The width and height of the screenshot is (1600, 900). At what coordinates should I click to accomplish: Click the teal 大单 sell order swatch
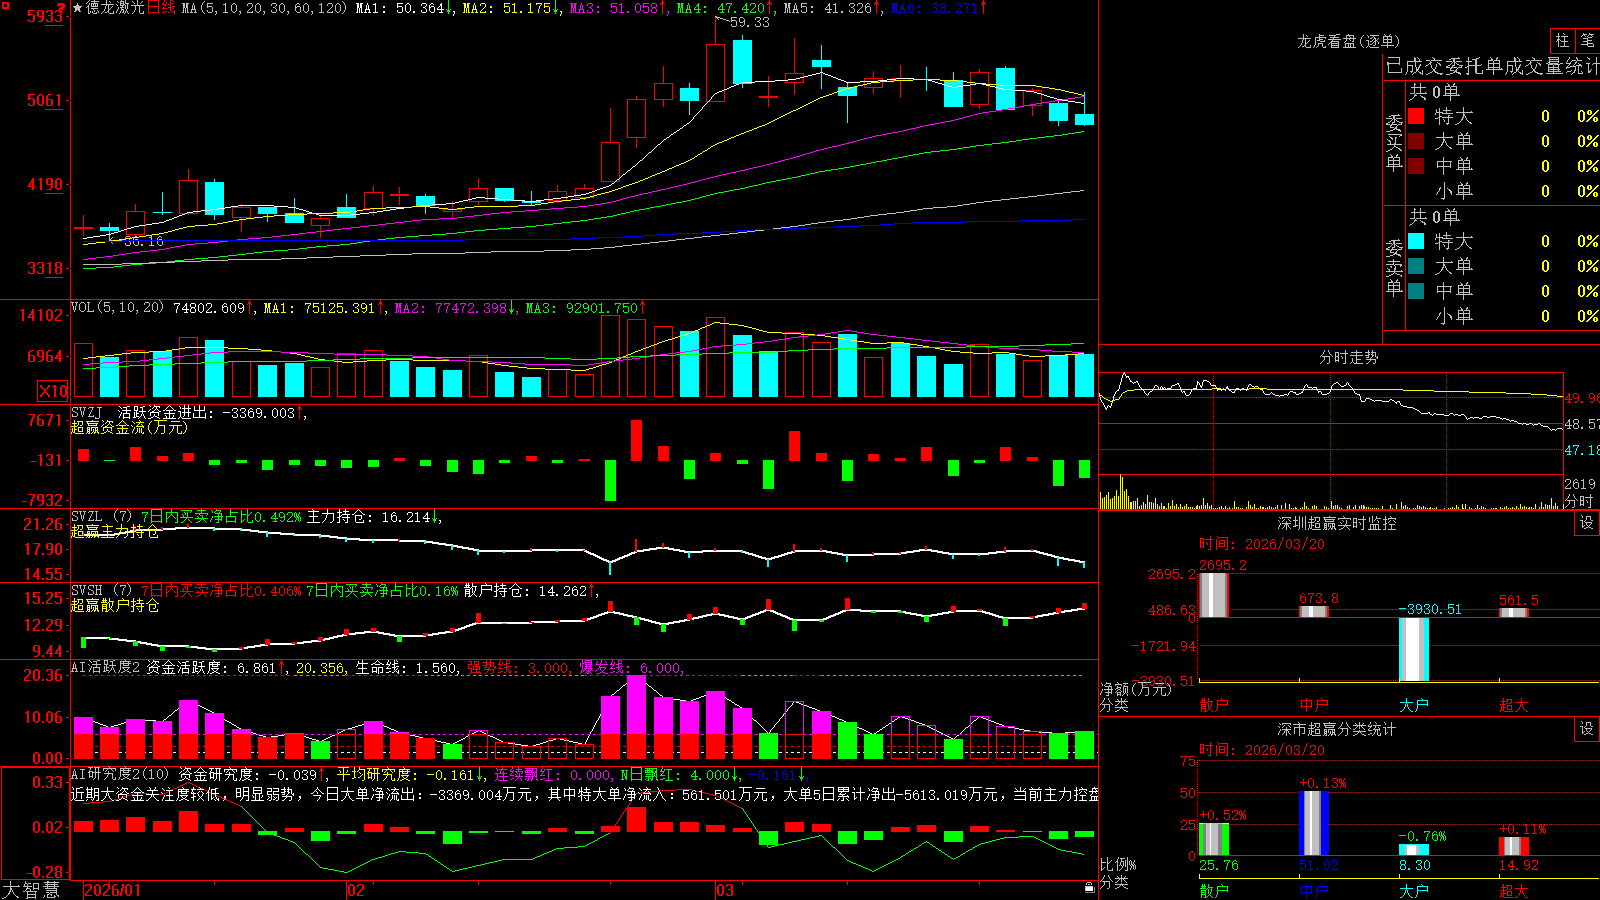(x=1416, y=266)
